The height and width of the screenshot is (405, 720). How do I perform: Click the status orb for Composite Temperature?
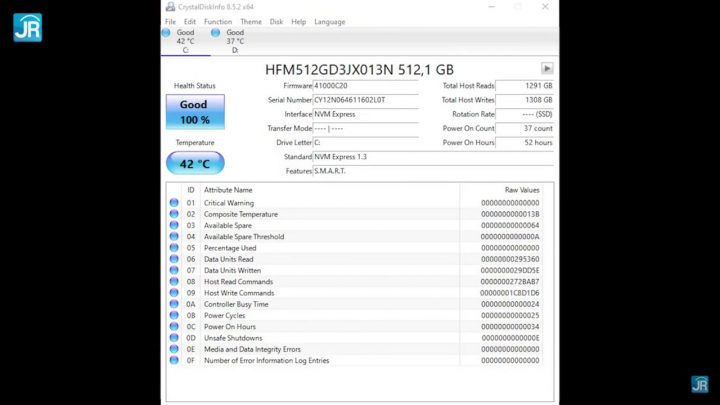pyautogui.click(x=174, y=214)
